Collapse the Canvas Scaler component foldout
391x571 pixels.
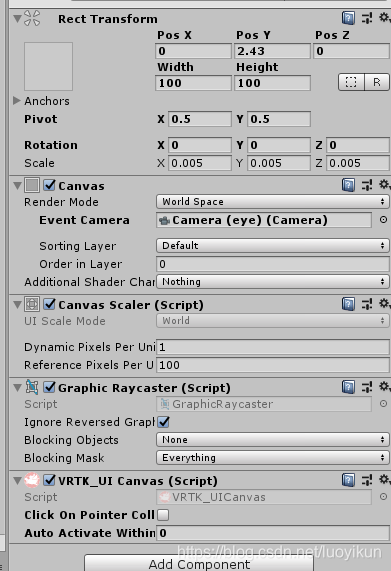pyautogui.click(x=17, y=304)
